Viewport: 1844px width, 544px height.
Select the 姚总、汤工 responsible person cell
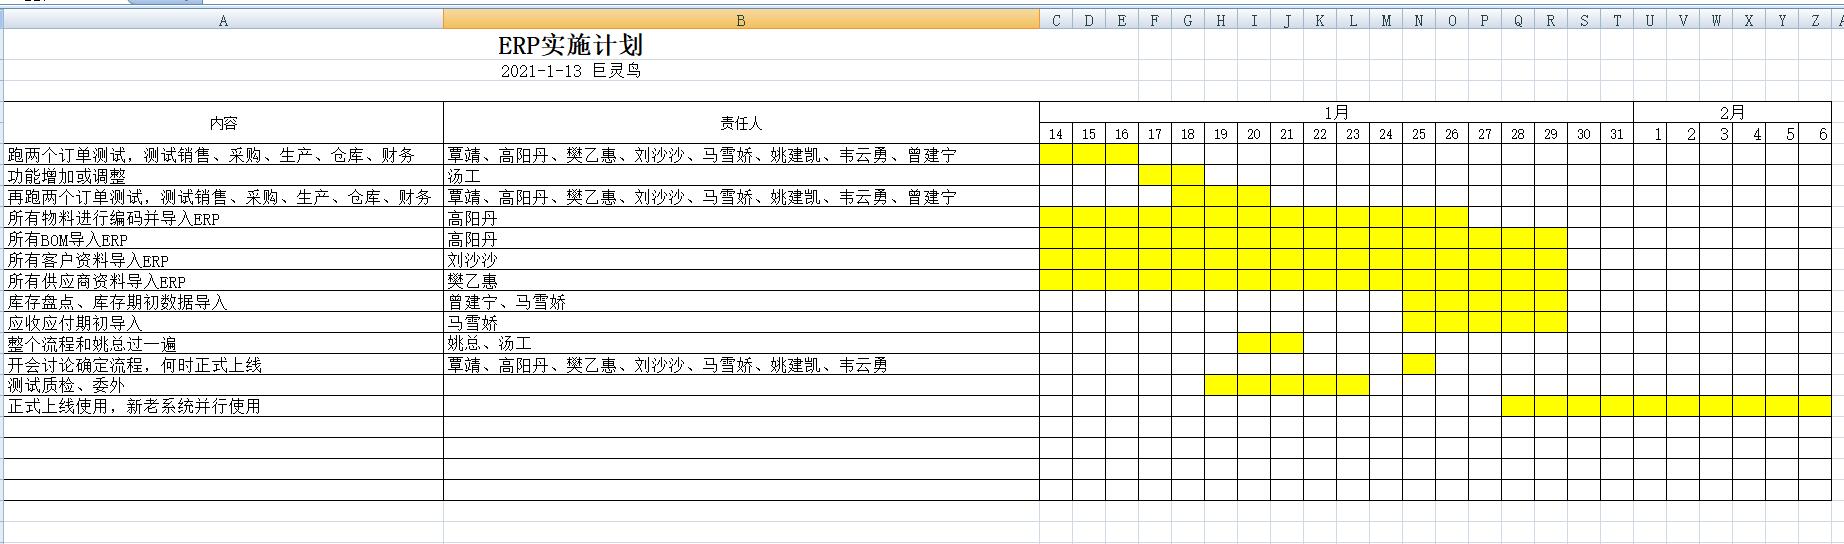[x=740, y=343]
